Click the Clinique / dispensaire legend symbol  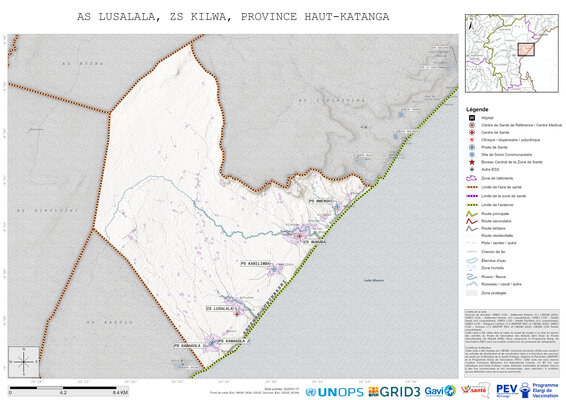(471, 140)
